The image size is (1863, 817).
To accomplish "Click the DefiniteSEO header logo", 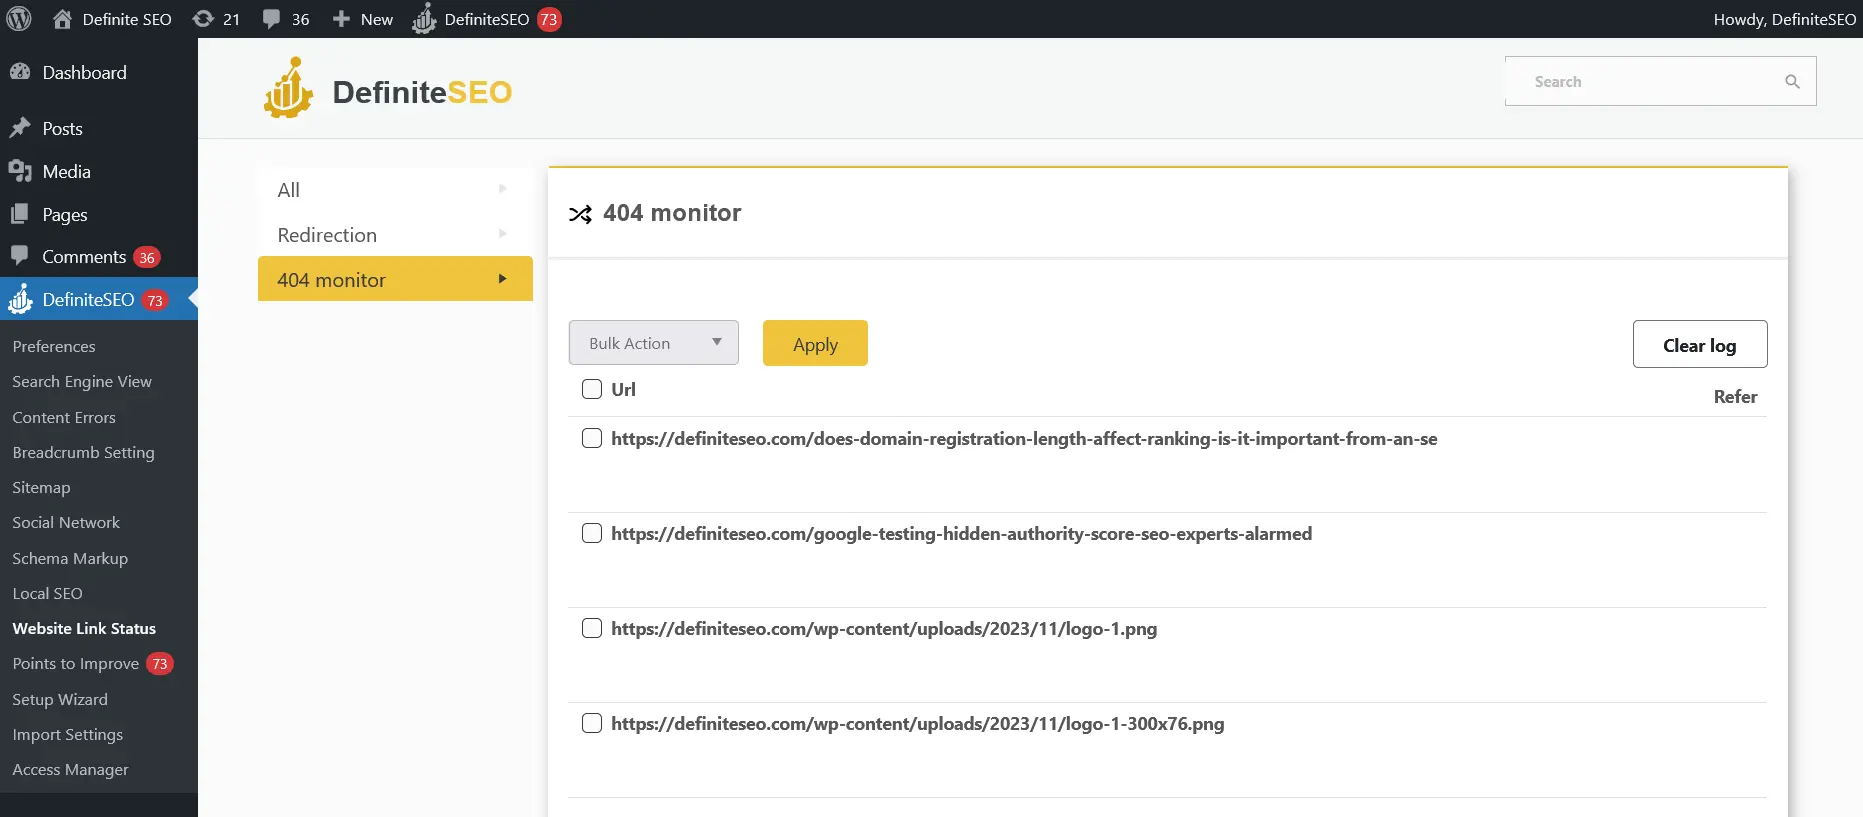I will tap(388, 89).
